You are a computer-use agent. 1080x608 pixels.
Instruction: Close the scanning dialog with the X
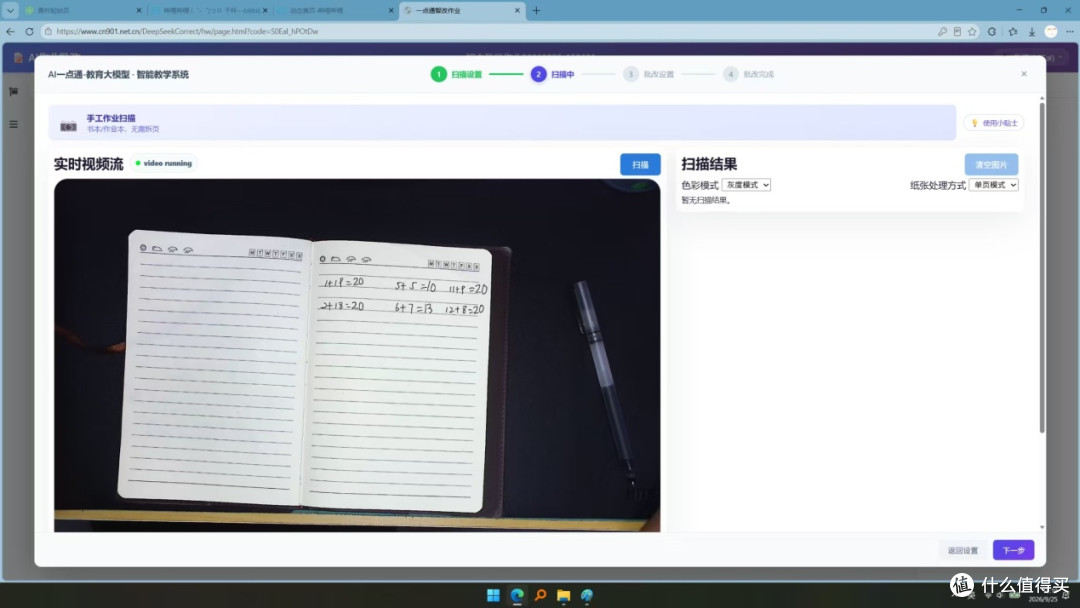click(1024, 74)
